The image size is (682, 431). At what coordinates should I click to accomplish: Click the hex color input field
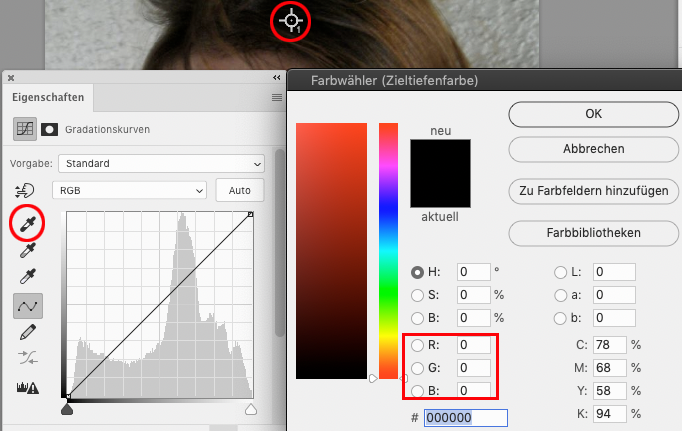pos(465,419)
